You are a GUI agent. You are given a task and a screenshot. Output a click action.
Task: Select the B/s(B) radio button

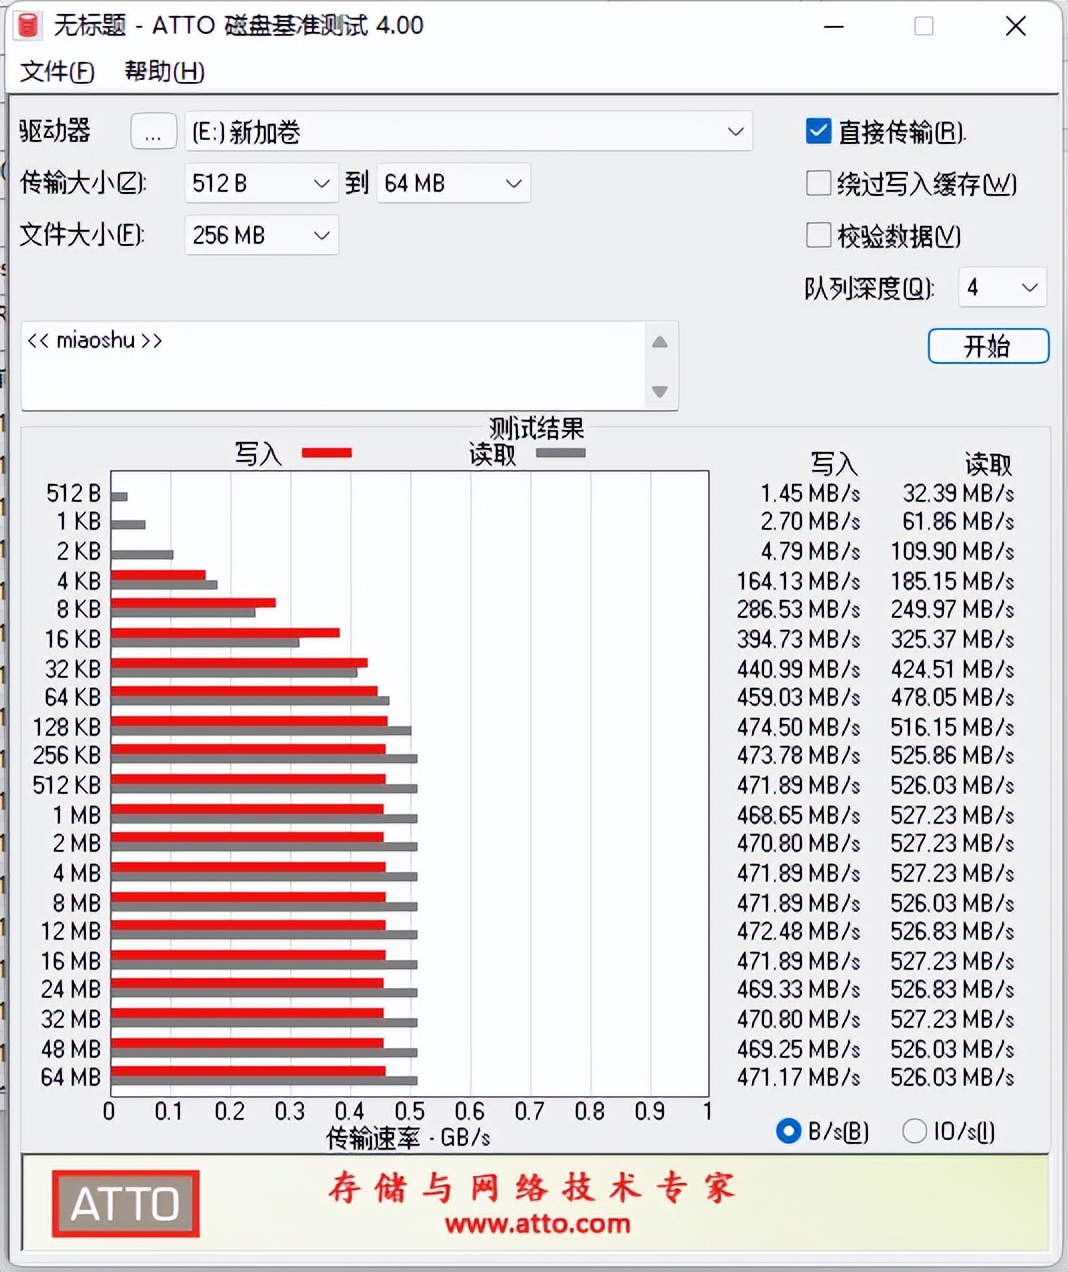coord(788,1131)
